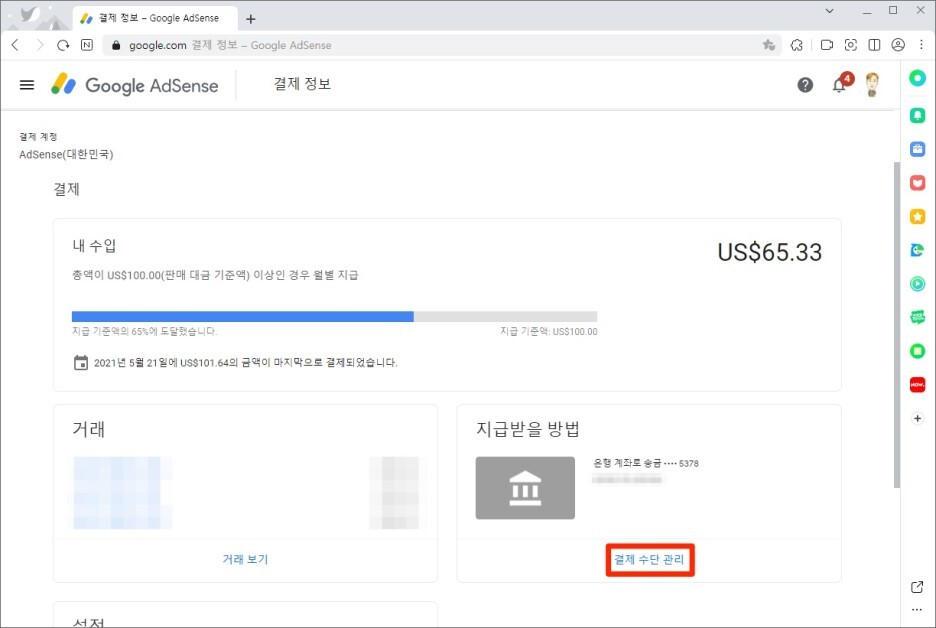Viewport: 936px width, 628px height.
Task: Click the 결제 수단 관리 link
Action: 649,559
